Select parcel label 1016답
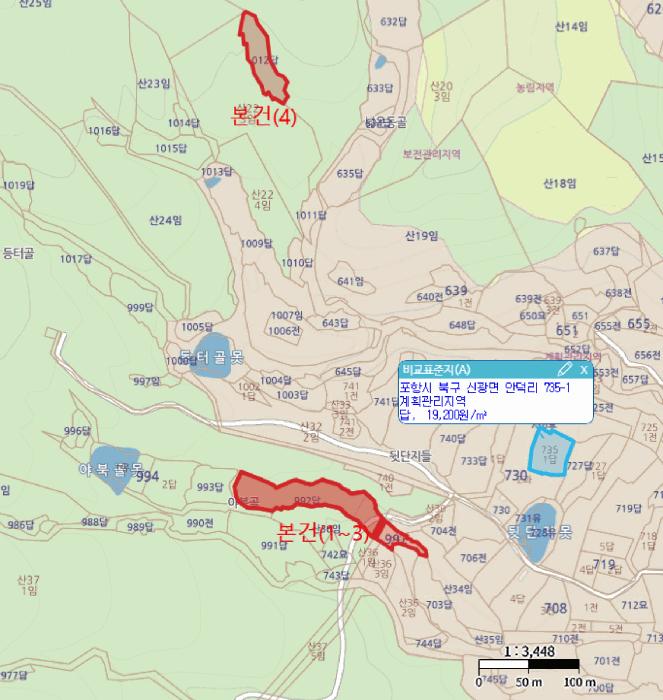The height and width of the screenshot is (700, 663). 104,131
